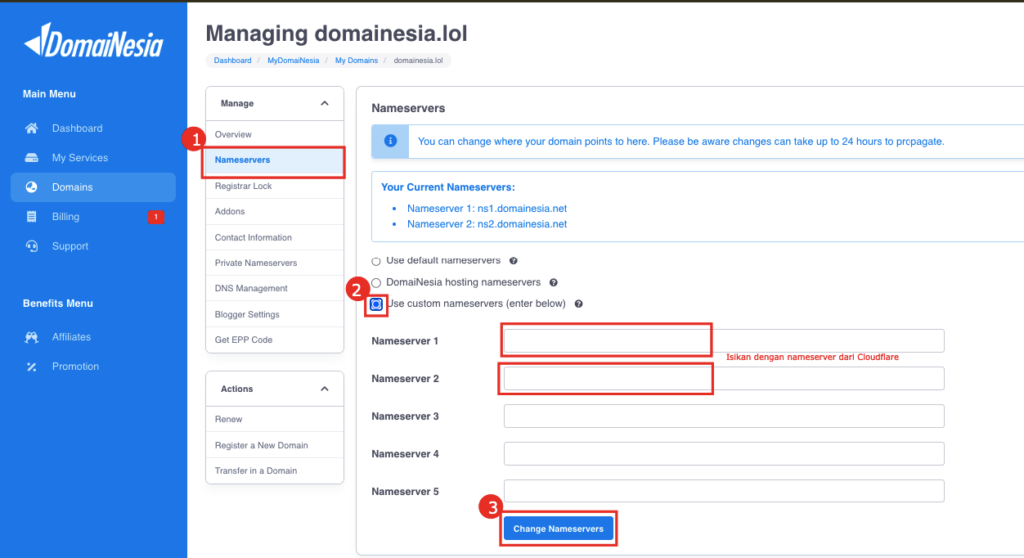Focus the Nameserver 4 input field
Screen dimensions: 1024x558
click(724, 453)
